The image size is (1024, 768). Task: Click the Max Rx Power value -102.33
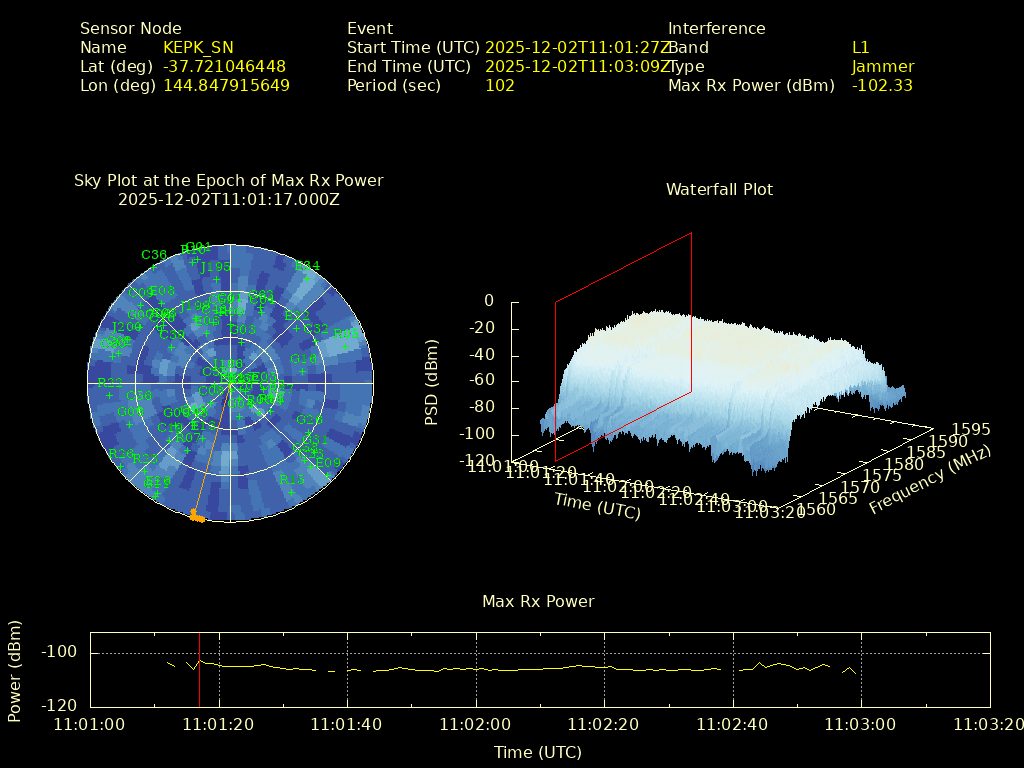(882, 86)
